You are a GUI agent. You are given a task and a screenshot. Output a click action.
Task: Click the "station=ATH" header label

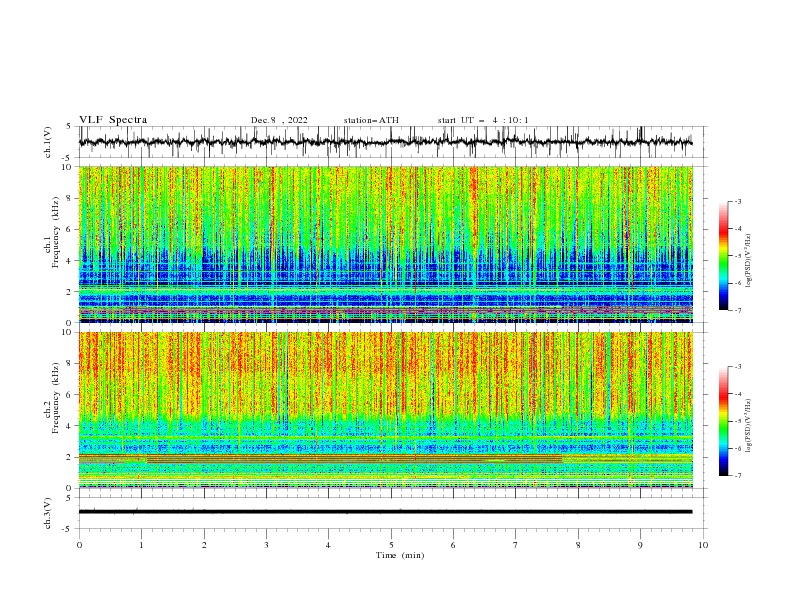tap(371, 120)
